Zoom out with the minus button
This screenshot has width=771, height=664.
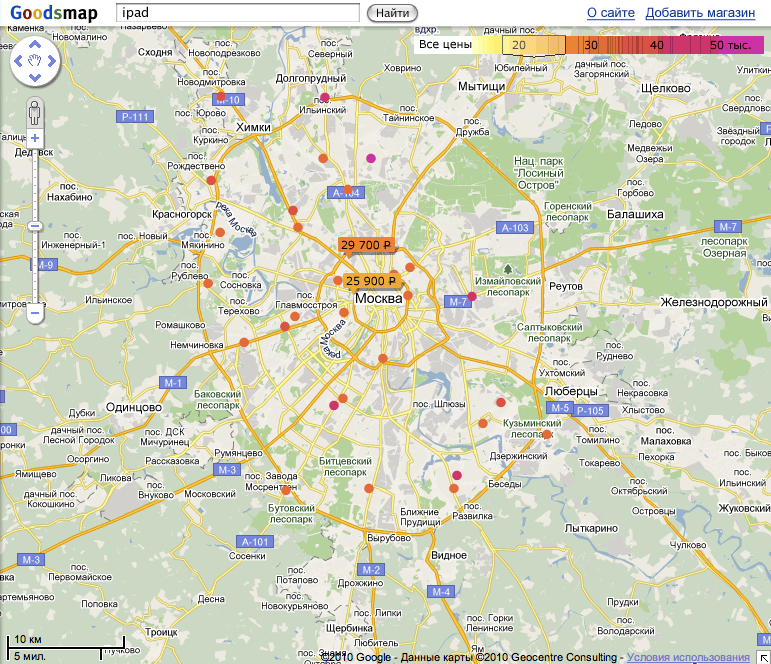click(x=35, y=313)
